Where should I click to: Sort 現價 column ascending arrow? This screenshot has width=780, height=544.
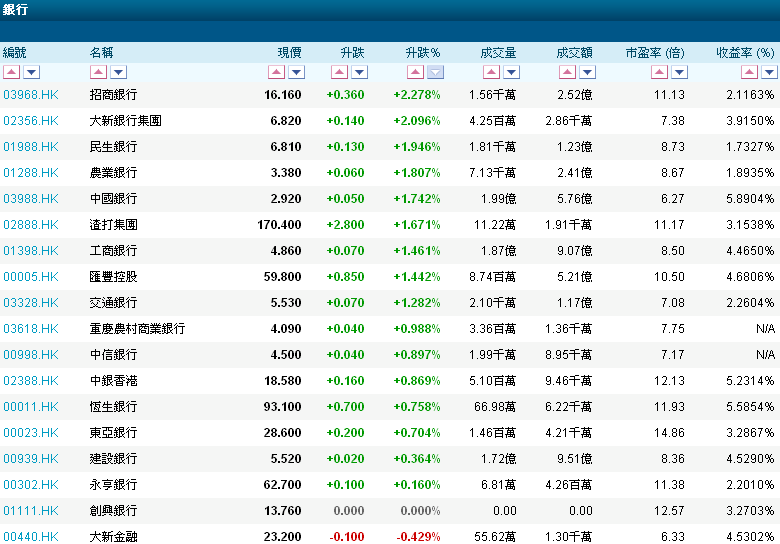click(x=277, y=73)
